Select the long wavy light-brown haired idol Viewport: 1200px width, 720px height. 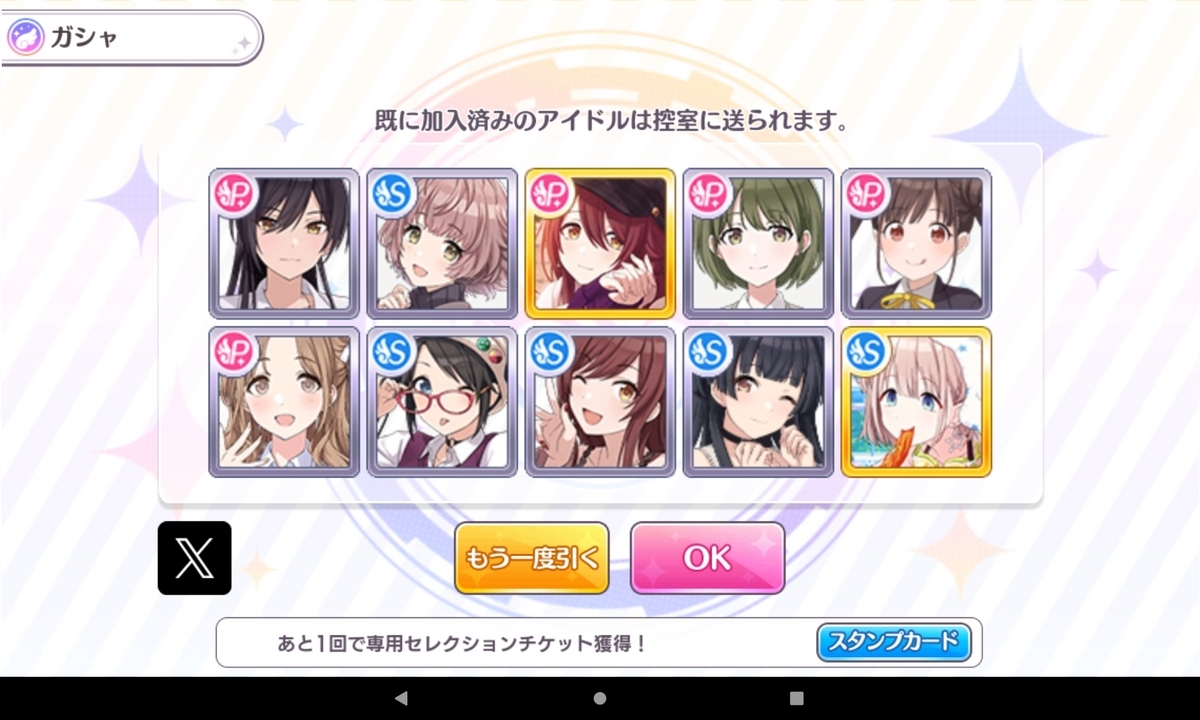284,402
